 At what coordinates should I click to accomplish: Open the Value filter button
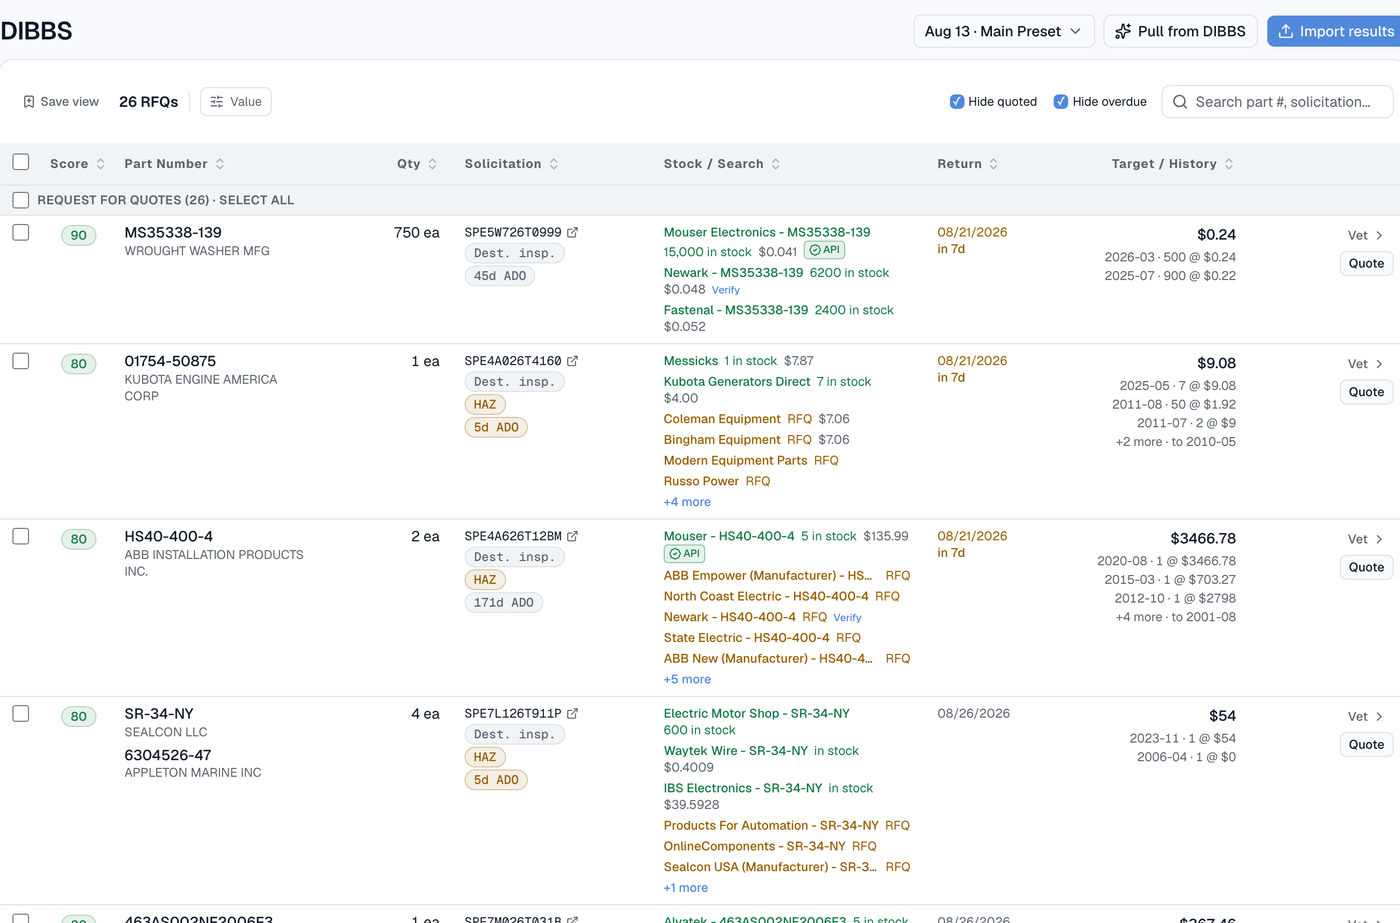tap(236, 102)
